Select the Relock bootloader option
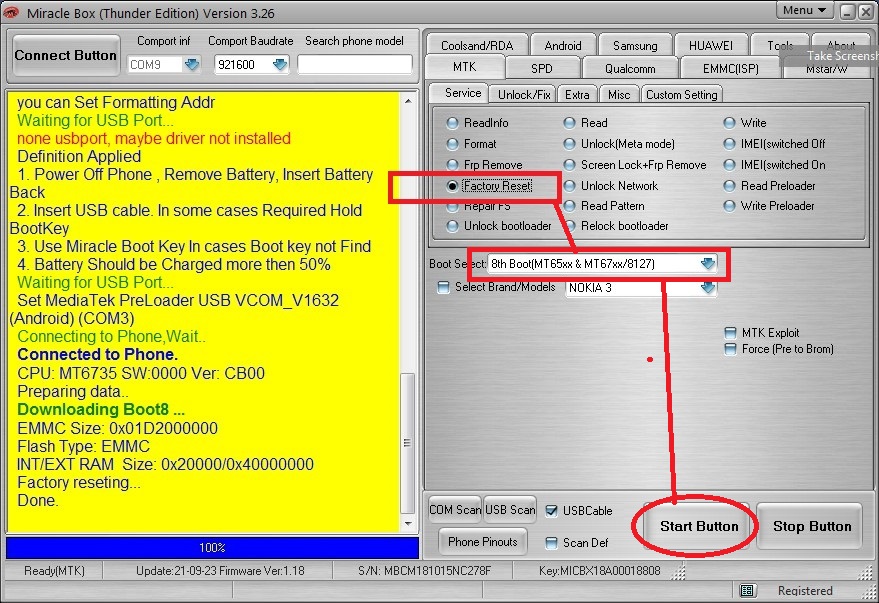879x603 pixels. (570, 226)
